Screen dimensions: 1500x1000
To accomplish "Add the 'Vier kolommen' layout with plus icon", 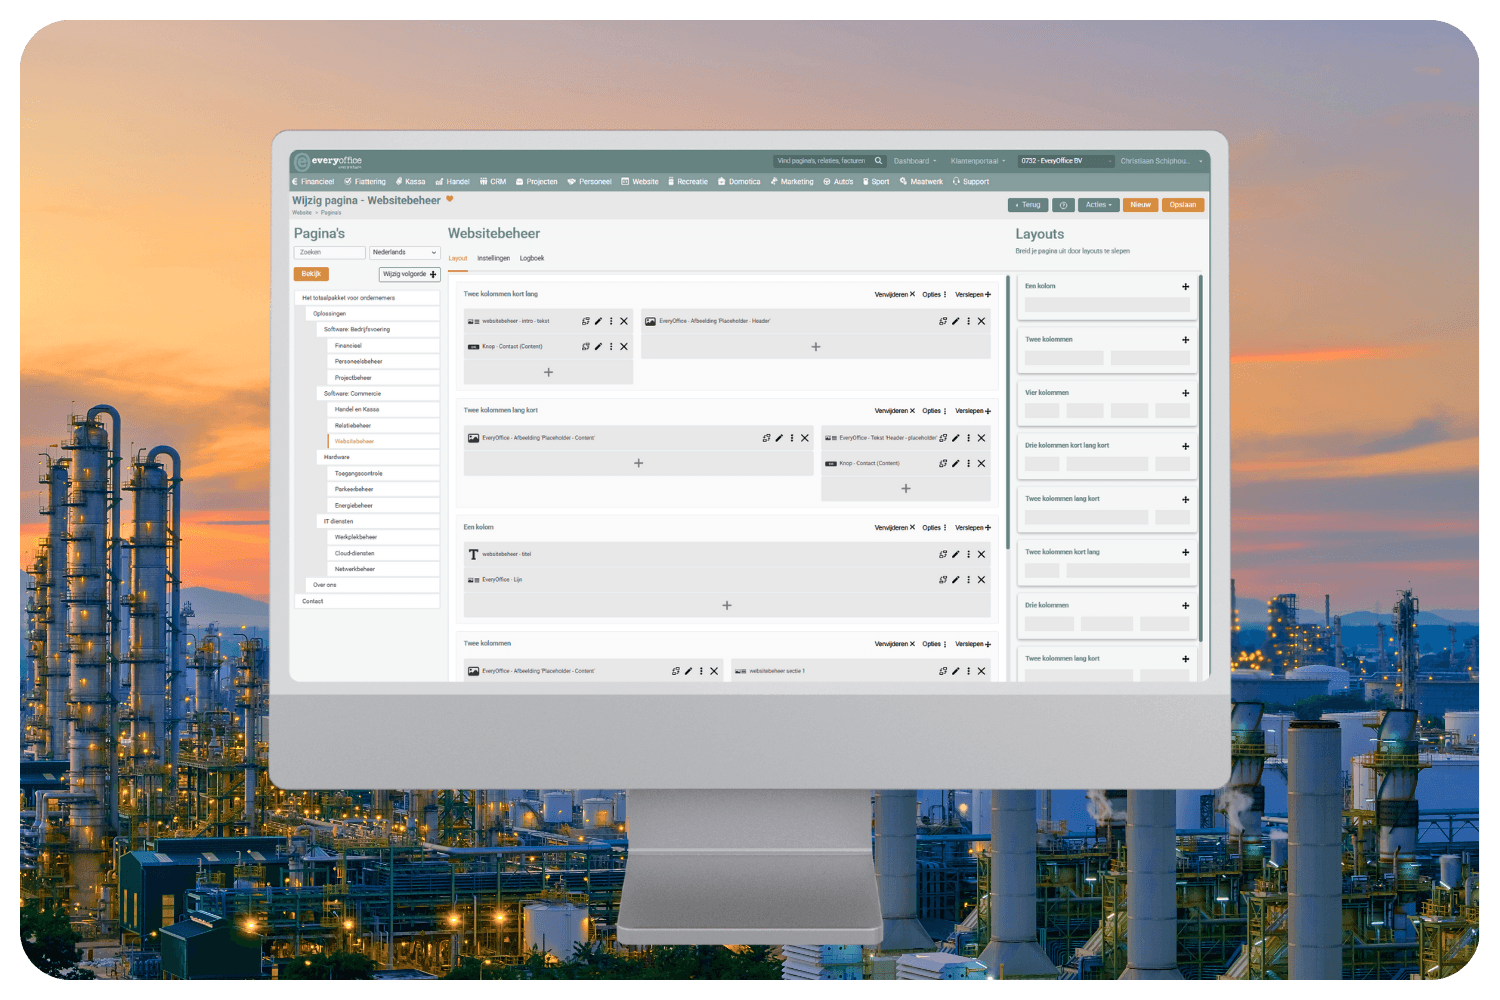I will (x=1185, y=393).
